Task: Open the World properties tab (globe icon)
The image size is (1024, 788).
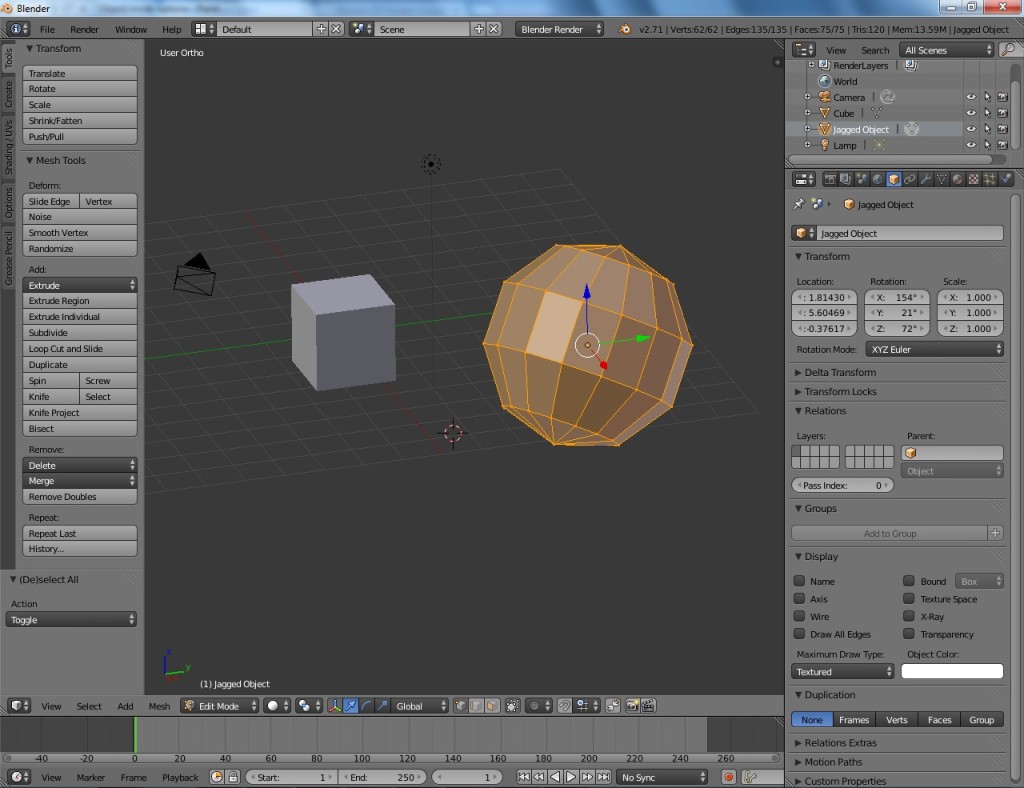Action: point(878,179)
